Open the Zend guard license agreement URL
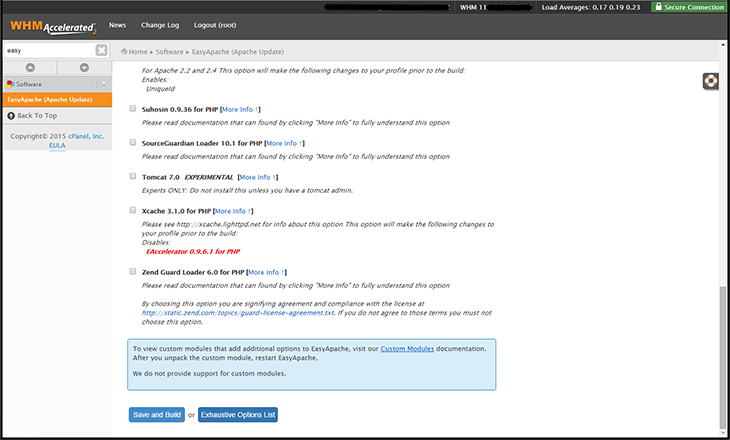The width and height of the screenshot is (730, 440). click(x=238, y=313)
